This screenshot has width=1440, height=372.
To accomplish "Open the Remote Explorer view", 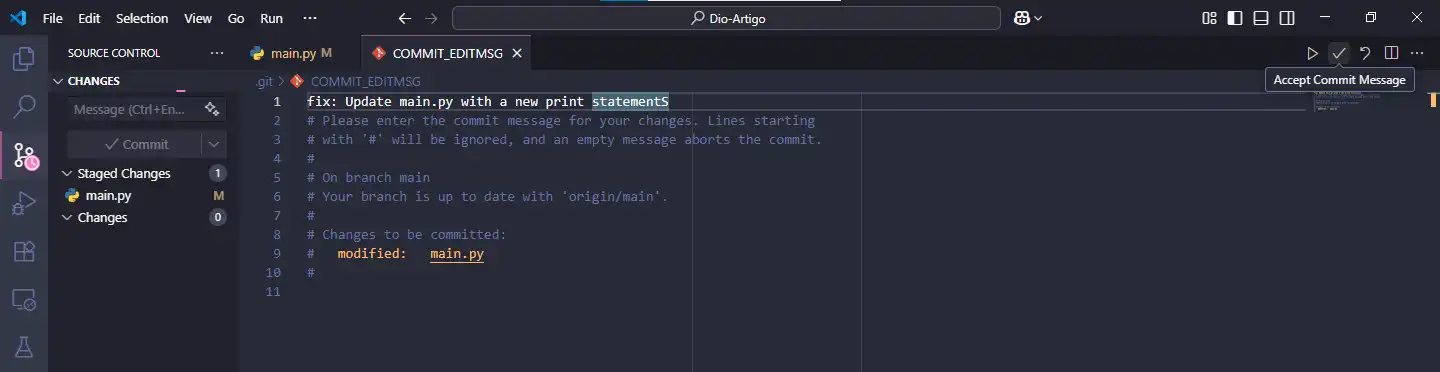I will click(x=24, y=300).
